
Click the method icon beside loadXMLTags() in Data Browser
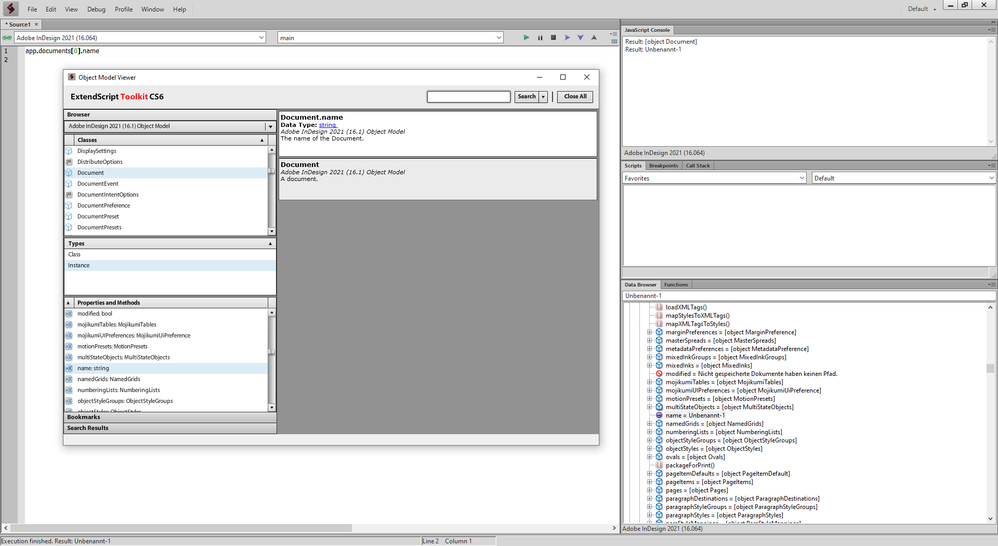point(659,307)
